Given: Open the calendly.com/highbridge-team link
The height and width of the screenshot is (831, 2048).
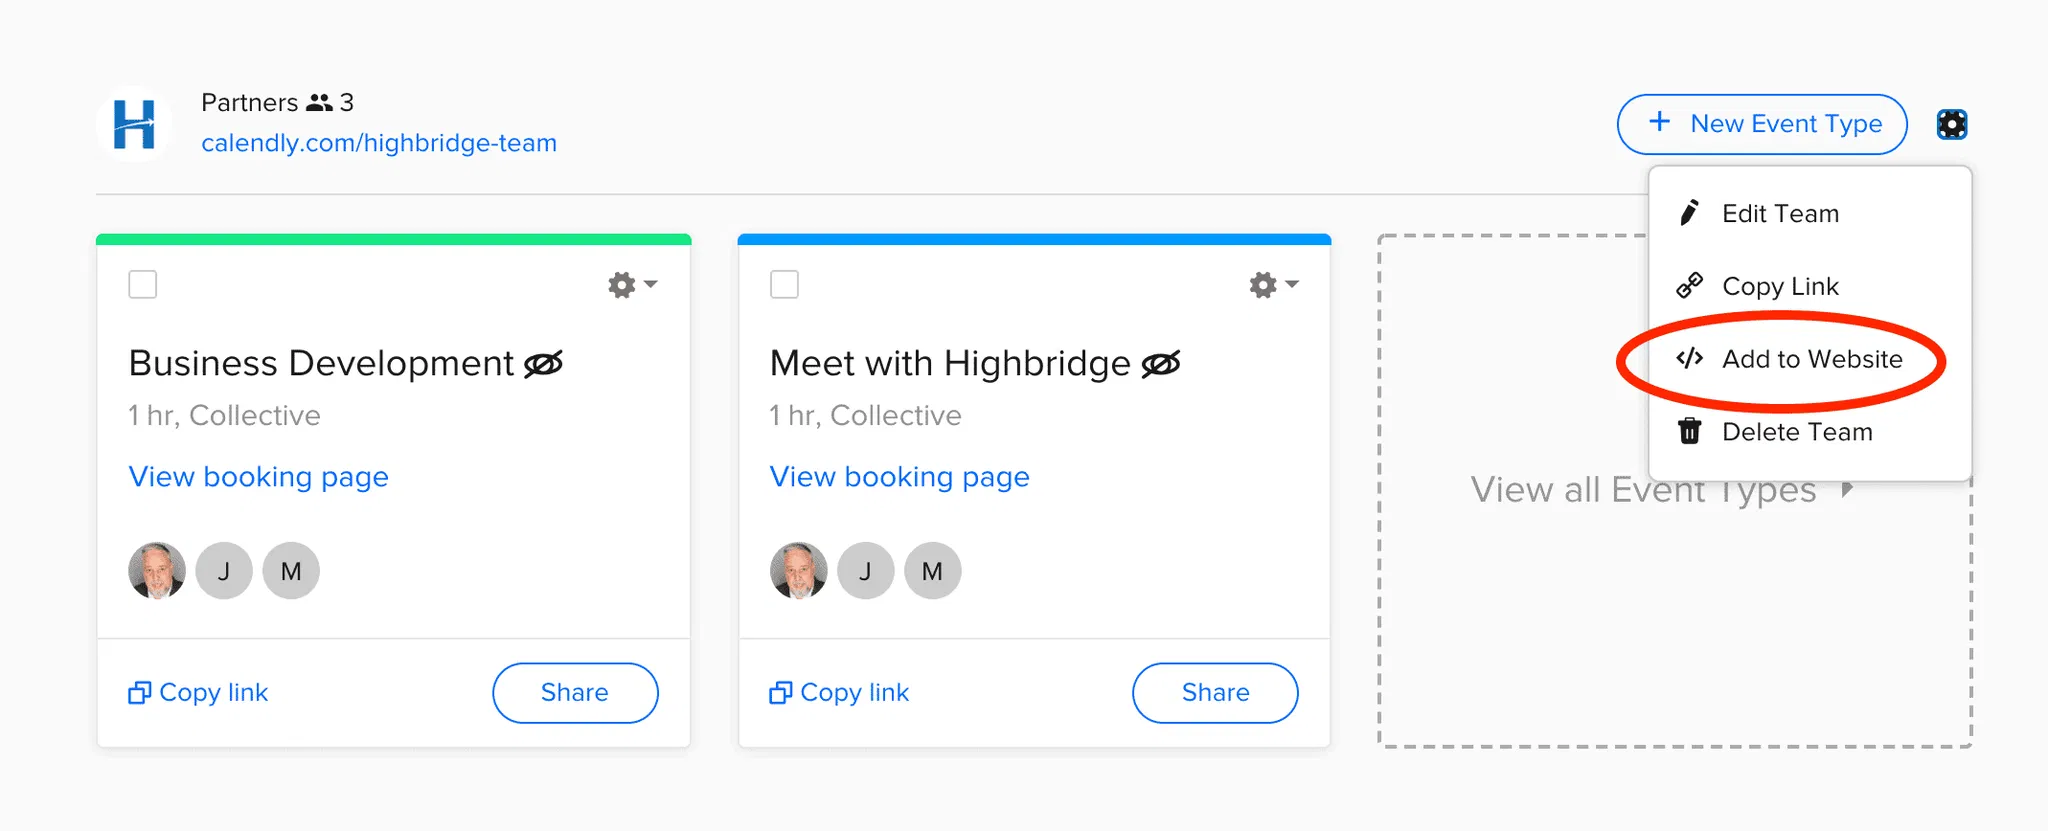Looking at the screenshot, I should (379, 143).
